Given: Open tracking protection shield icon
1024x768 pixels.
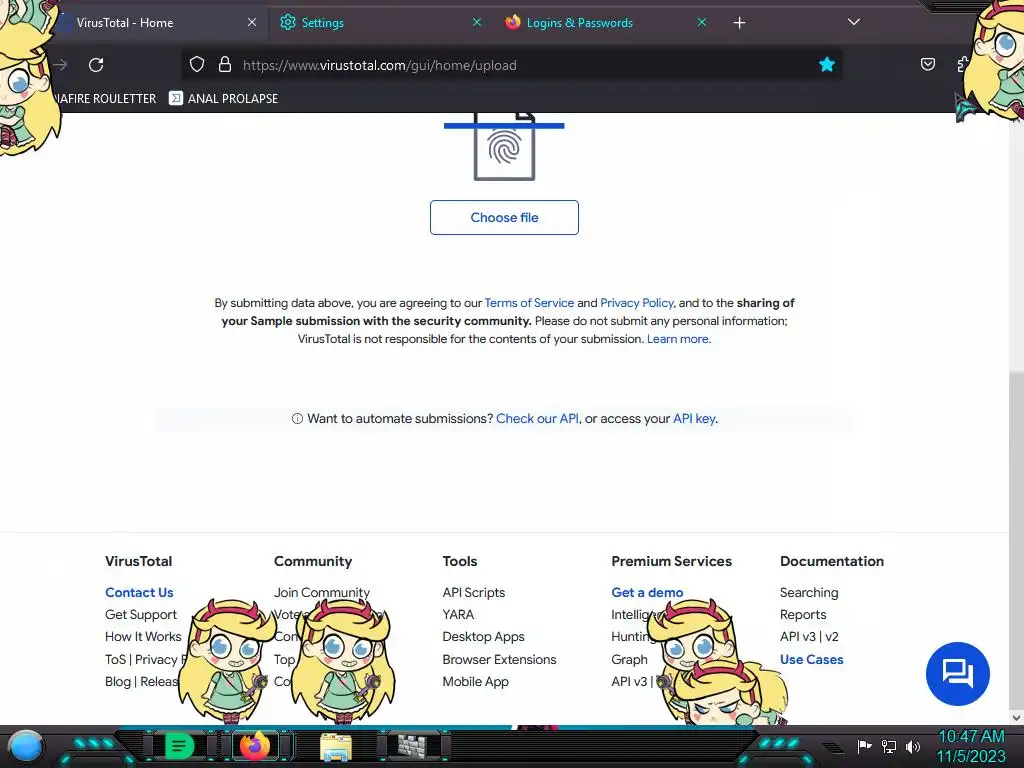Looking at the screenshot, I should pyautogui.click(x=197, y=65).
